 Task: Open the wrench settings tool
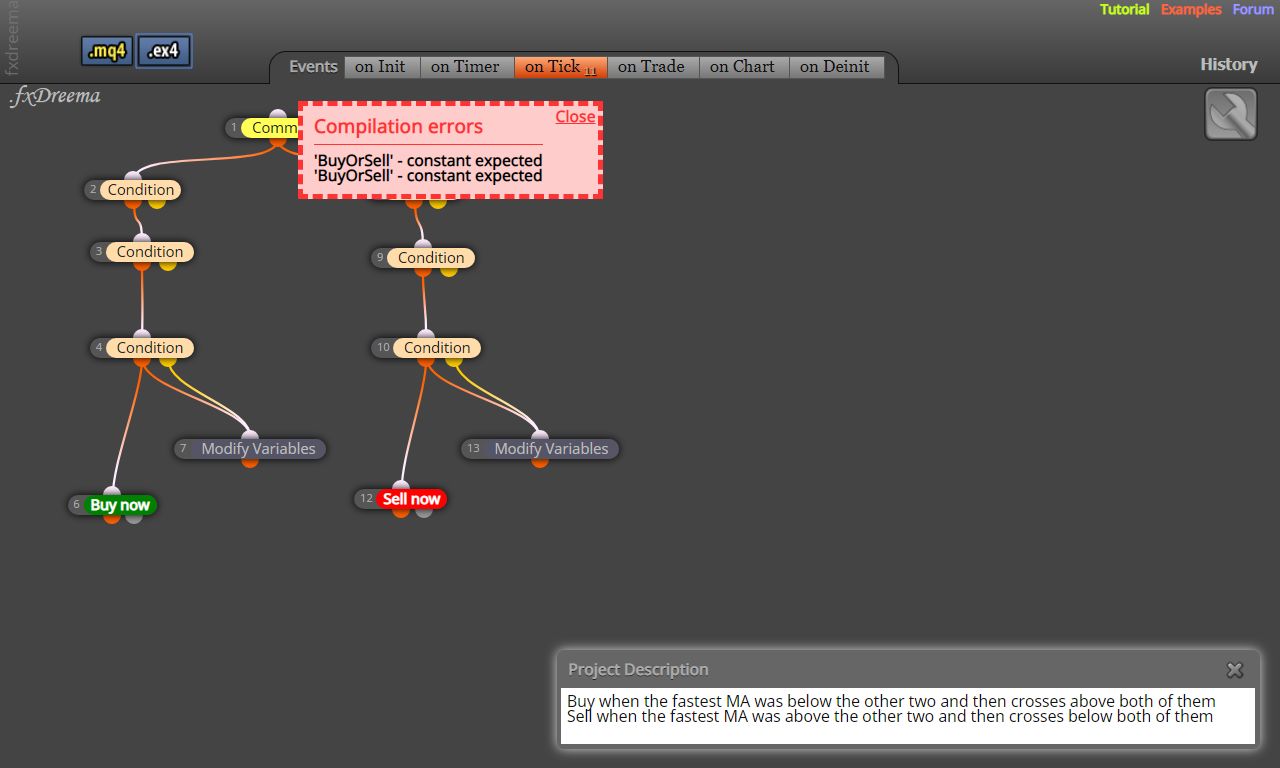pos(1231,115)
